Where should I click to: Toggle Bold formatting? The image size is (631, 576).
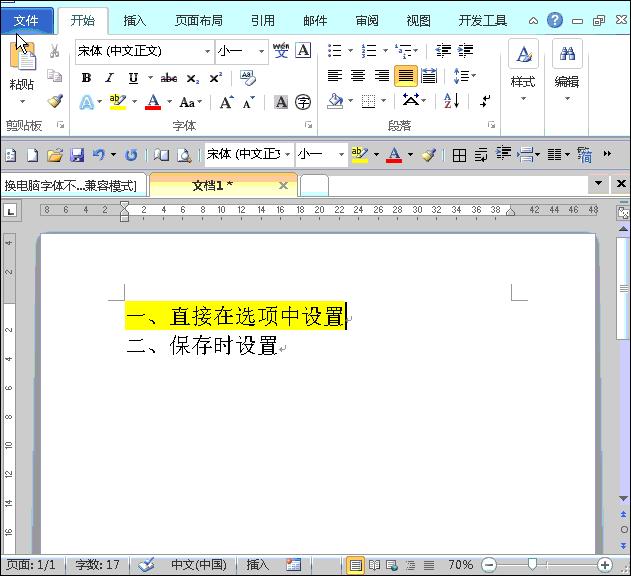pyautogui.click(x=86, y=77)
